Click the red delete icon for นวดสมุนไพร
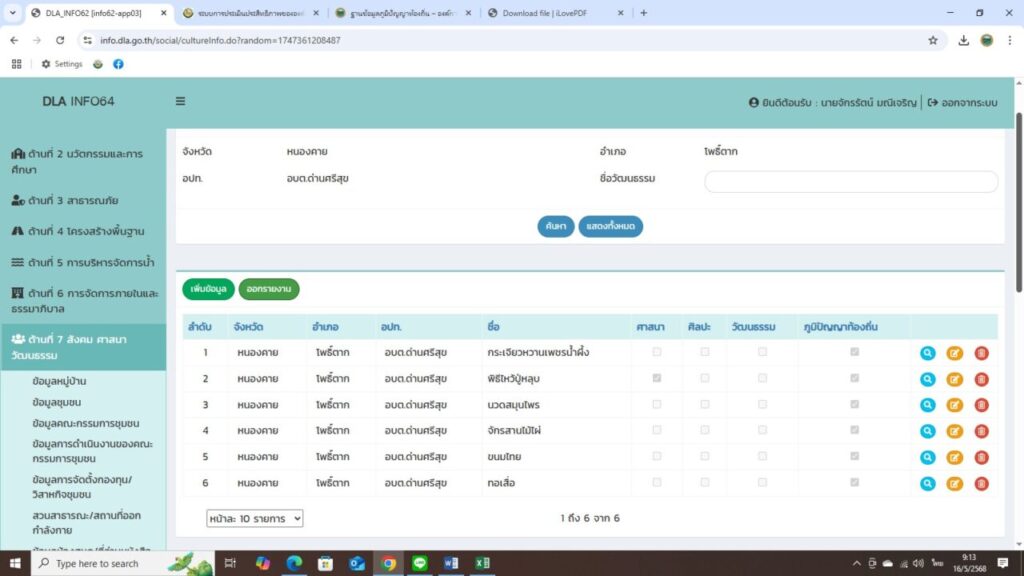The width and height of the screenshot is (1024, 576). pyautogui.click(x=981, y=405)
